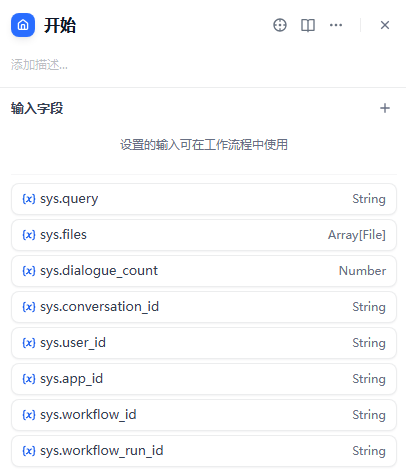Click the 添加描述 description field
The height and width of the screenshot is (471, 406).
coord(203,65)
